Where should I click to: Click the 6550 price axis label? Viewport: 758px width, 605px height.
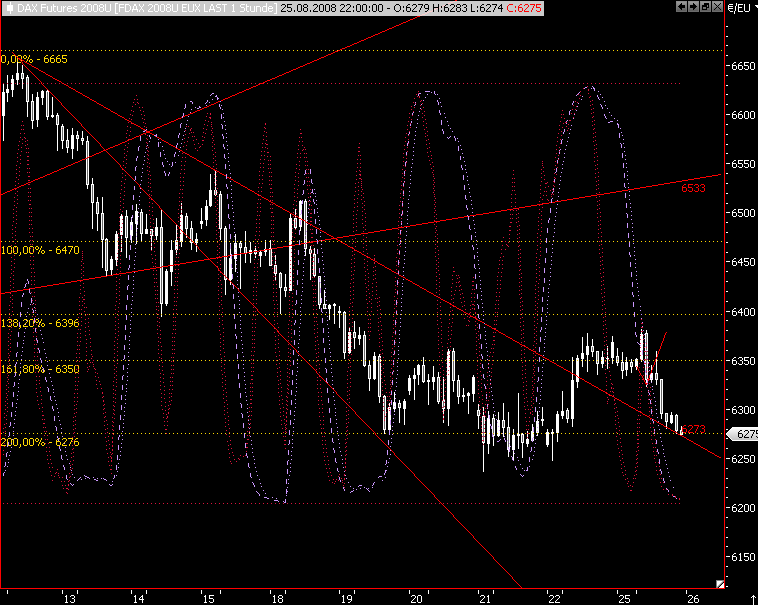pos(743,164)
